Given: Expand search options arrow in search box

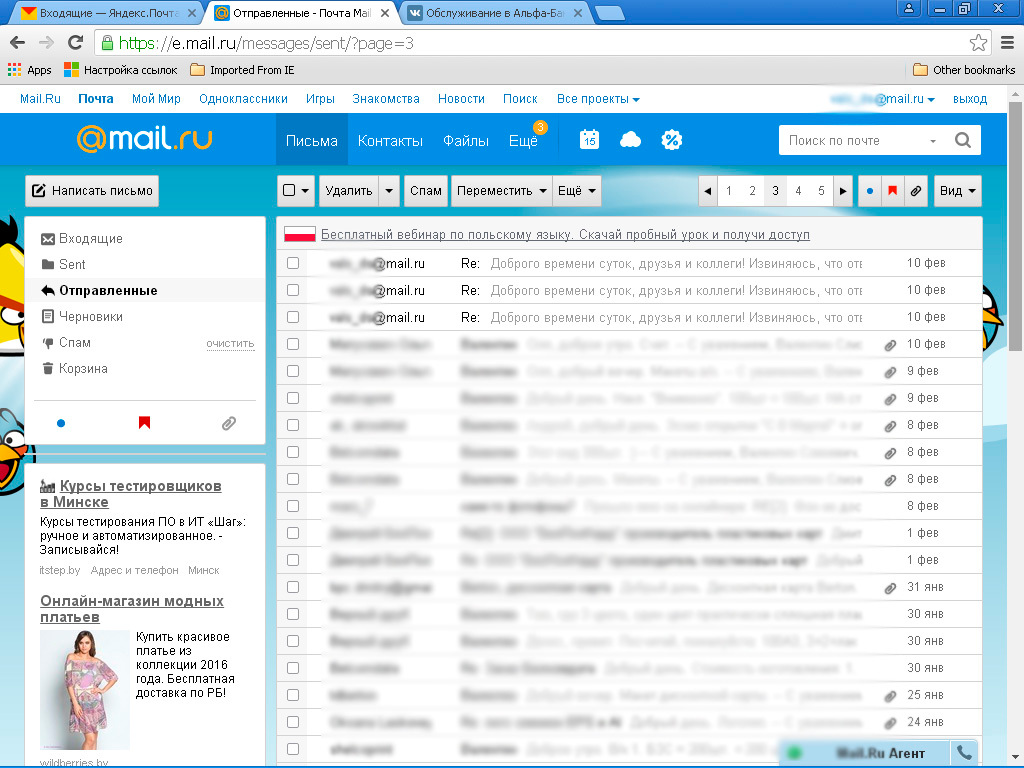Looking at the screenshot, I should click(x=933, y=141).
